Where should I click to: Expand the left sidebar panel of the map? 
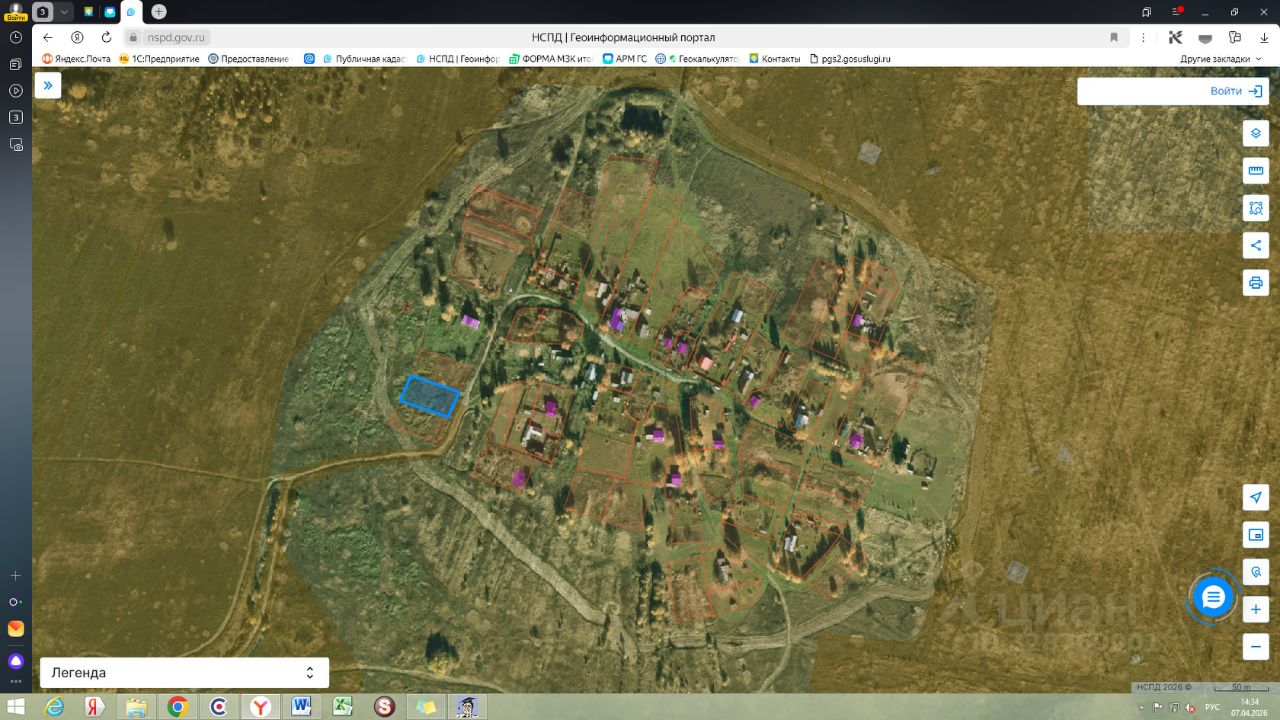[x=48, y=86]
